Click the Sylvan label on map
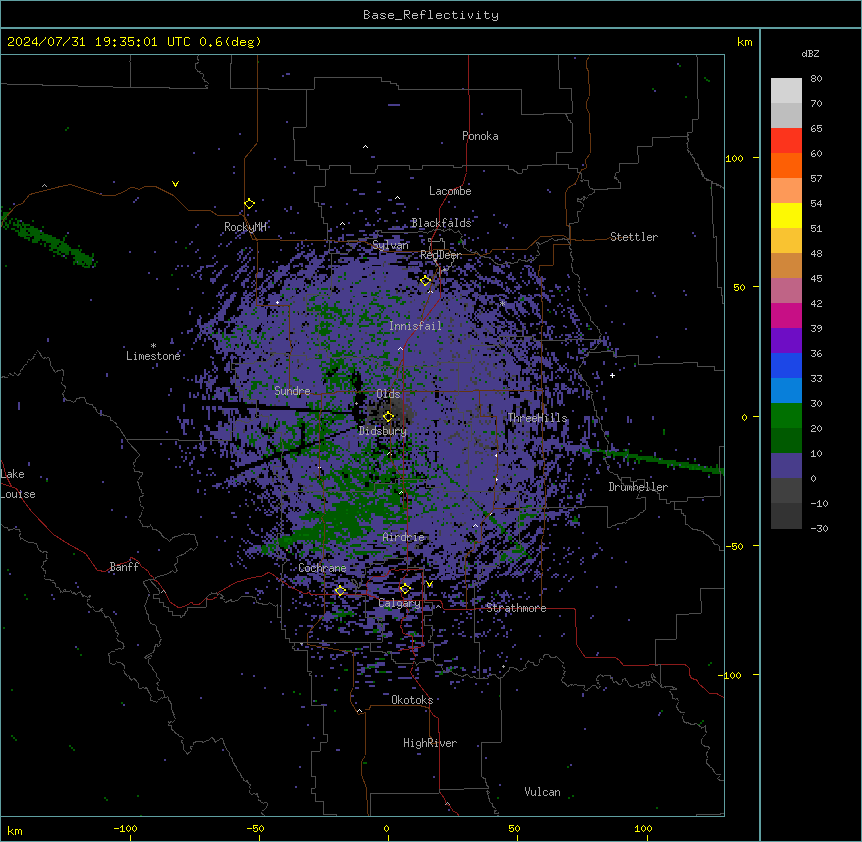Image resolution: width=862 pixels, height=842 pixels. [x=390, y=245]
